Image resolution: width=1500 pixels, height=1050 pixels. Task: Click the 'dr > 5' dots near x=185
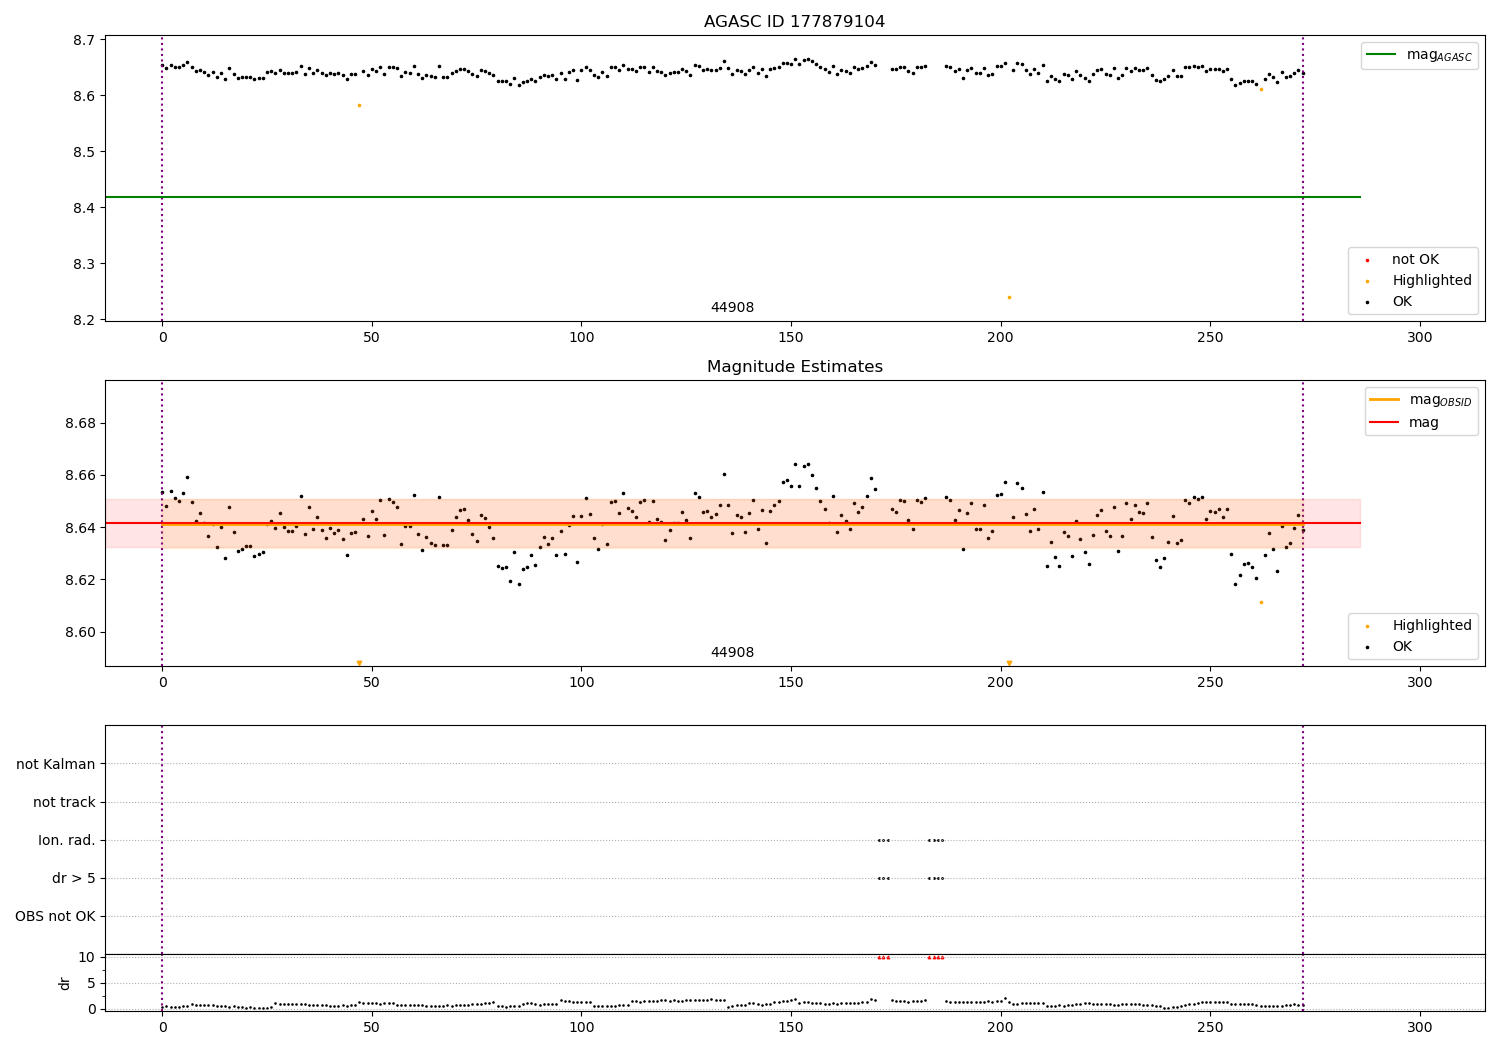[935, 878]
